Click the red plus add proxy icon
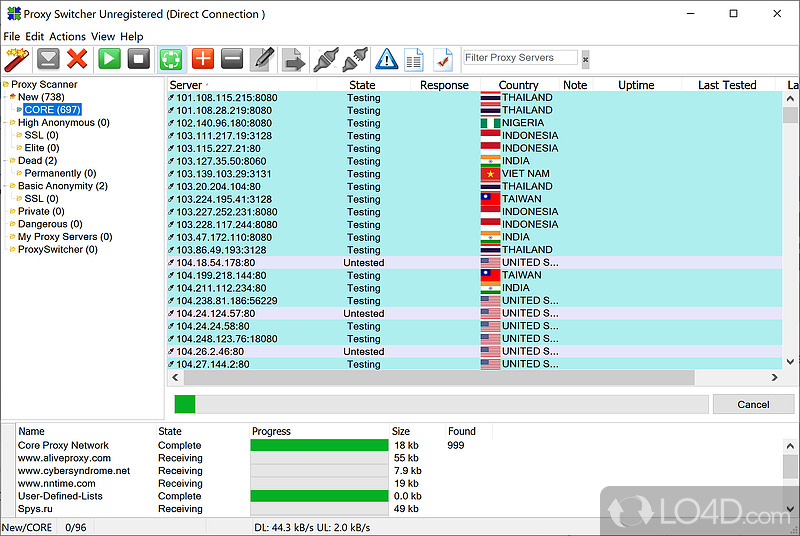This screenshot has width=800, height=536. [x=202, y=59]
